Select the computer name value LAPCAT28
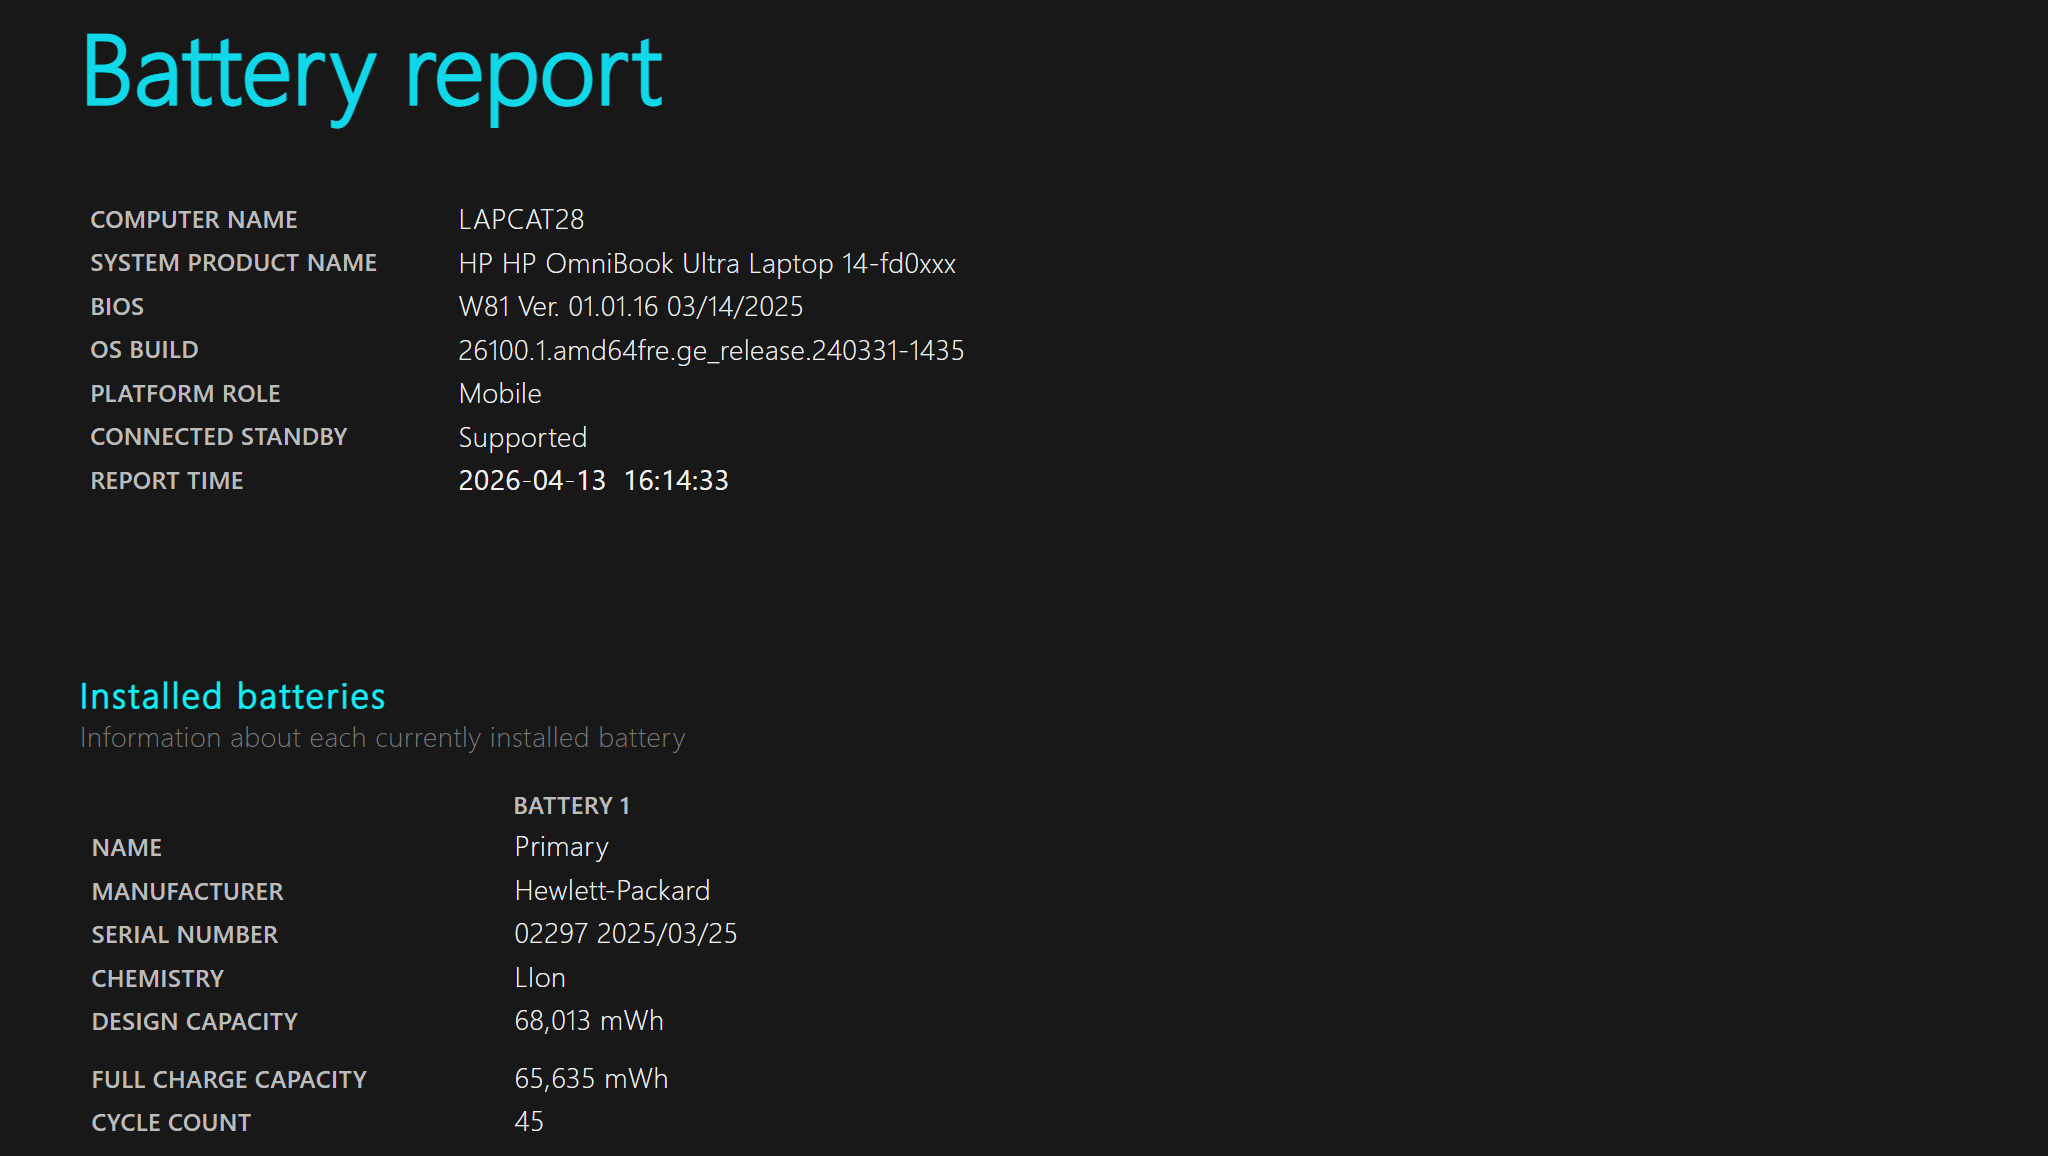 pos(521,220)
